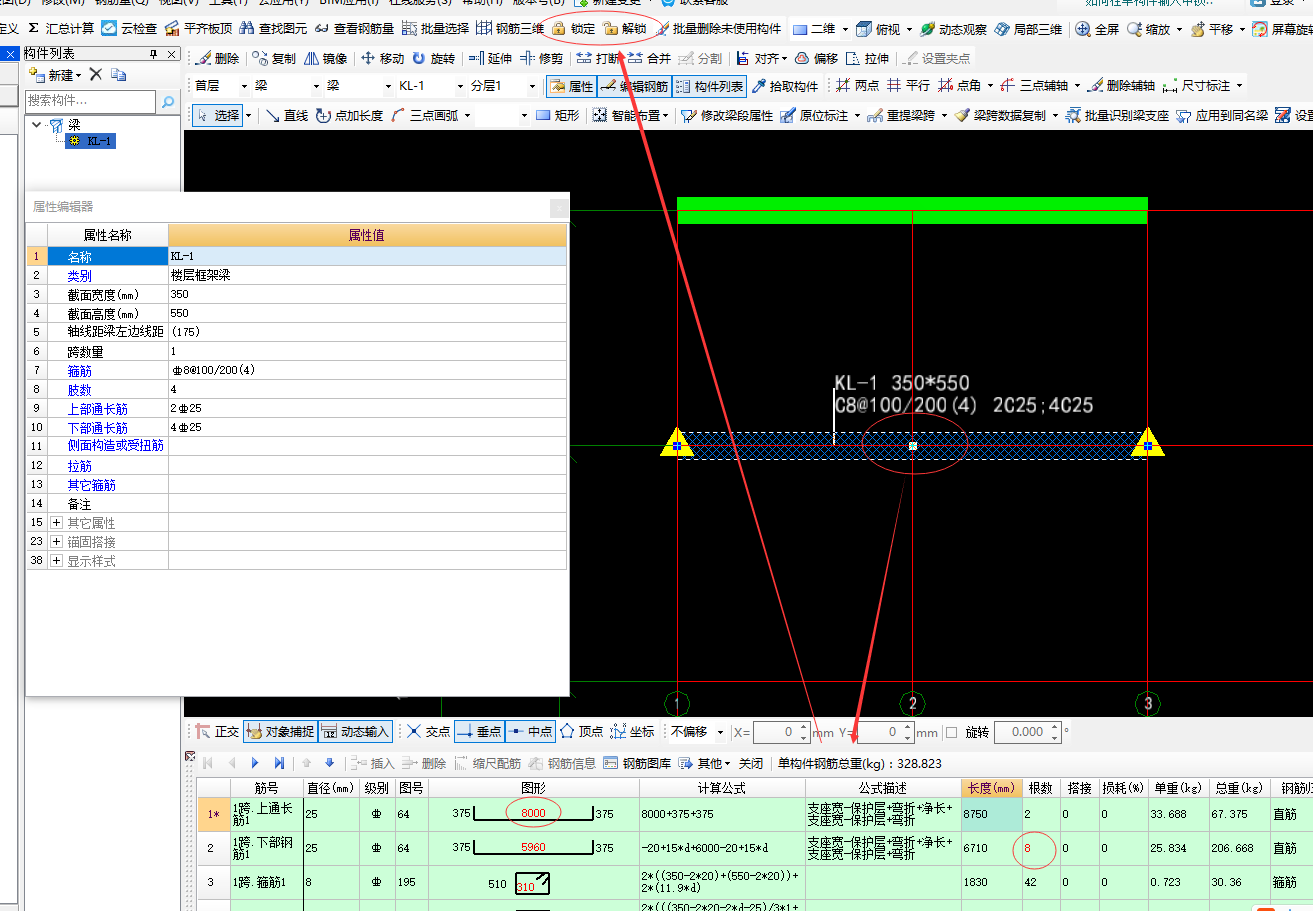Open 查看钢筋量 view rebar quantity
1313x911 pixels.
(x=354, y=29)
